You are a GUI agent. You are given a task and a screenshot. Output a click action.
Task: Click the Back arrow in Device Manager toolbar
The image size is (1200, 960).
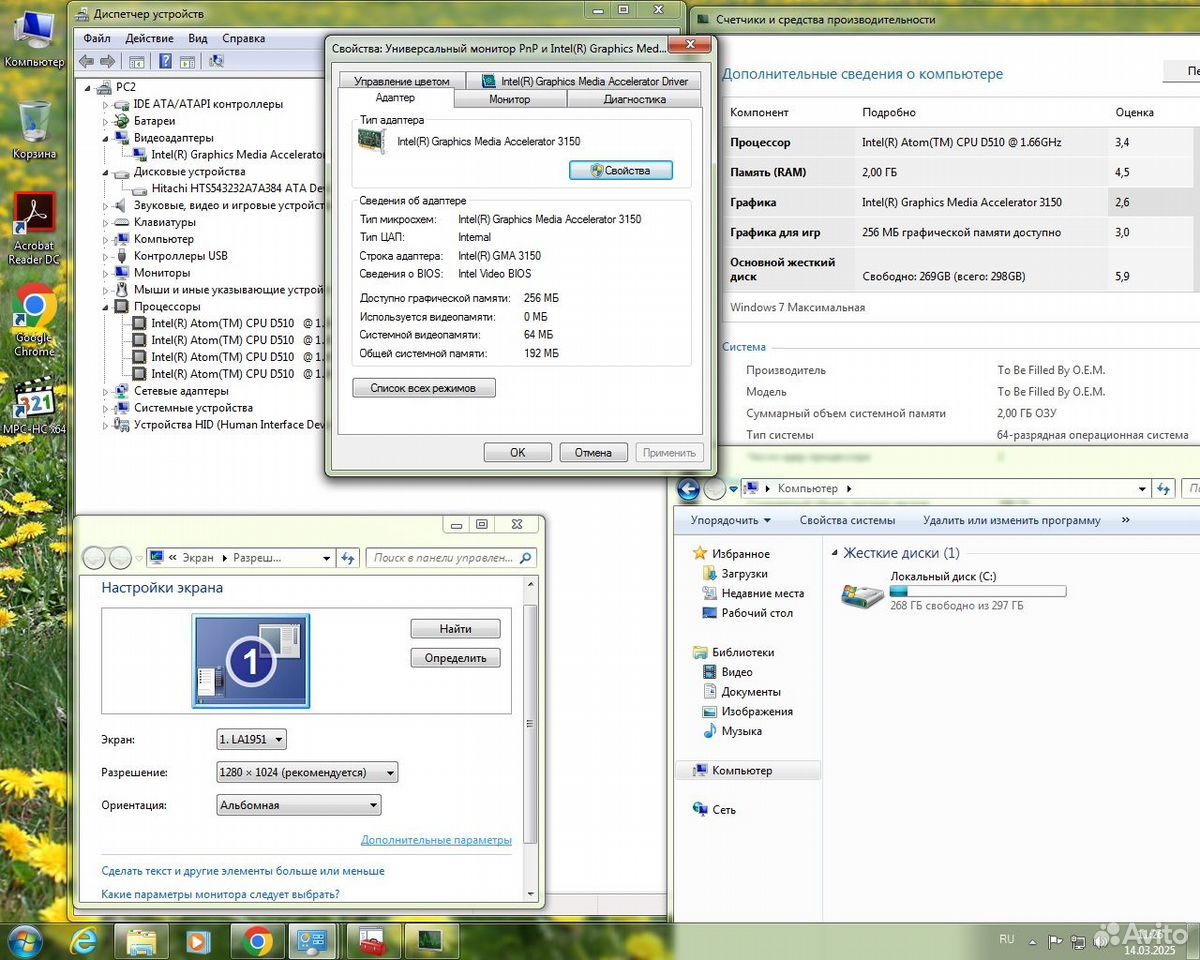[89, 61]
